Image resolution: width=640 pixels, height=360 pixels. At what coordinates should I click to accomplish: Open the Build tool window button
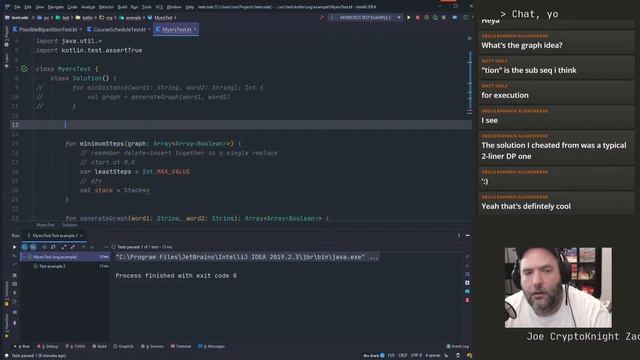[100, 346]
